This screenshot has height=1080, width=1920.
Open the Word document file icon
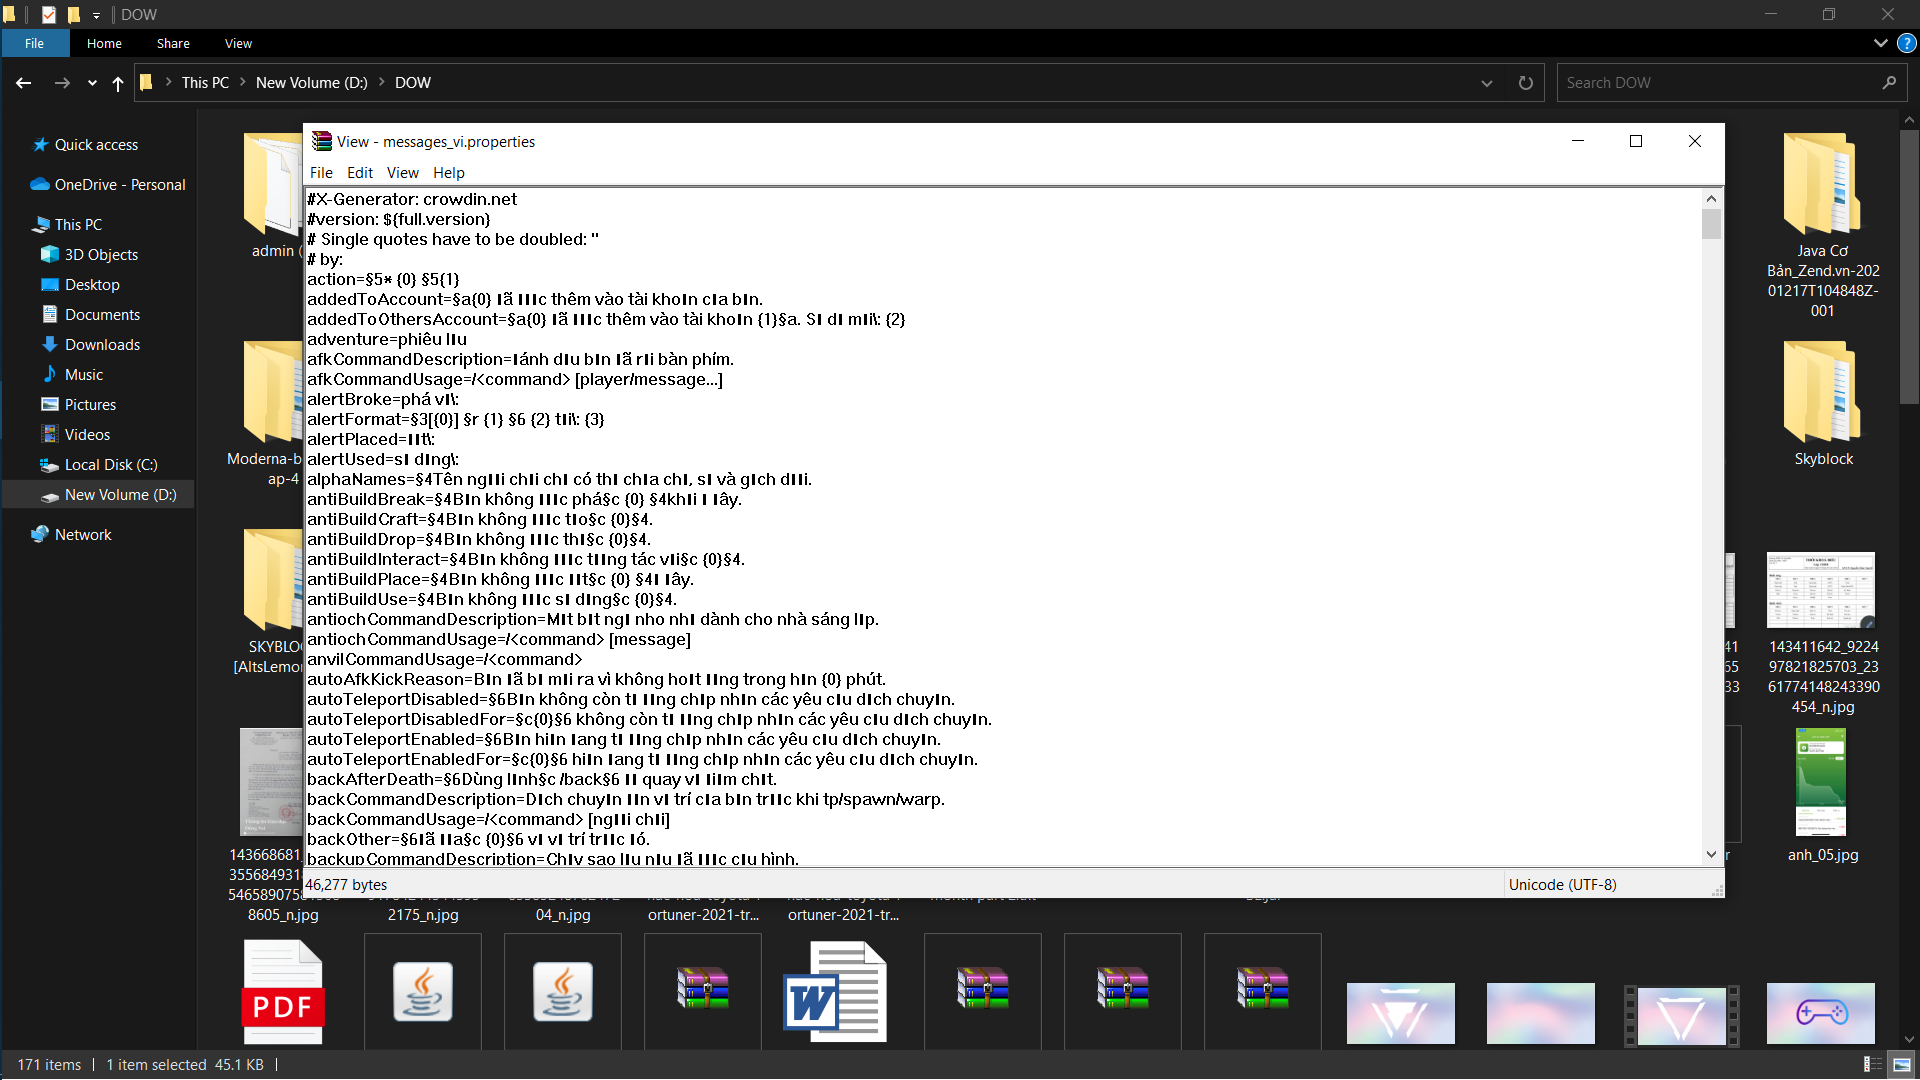[x=834, y=993]
